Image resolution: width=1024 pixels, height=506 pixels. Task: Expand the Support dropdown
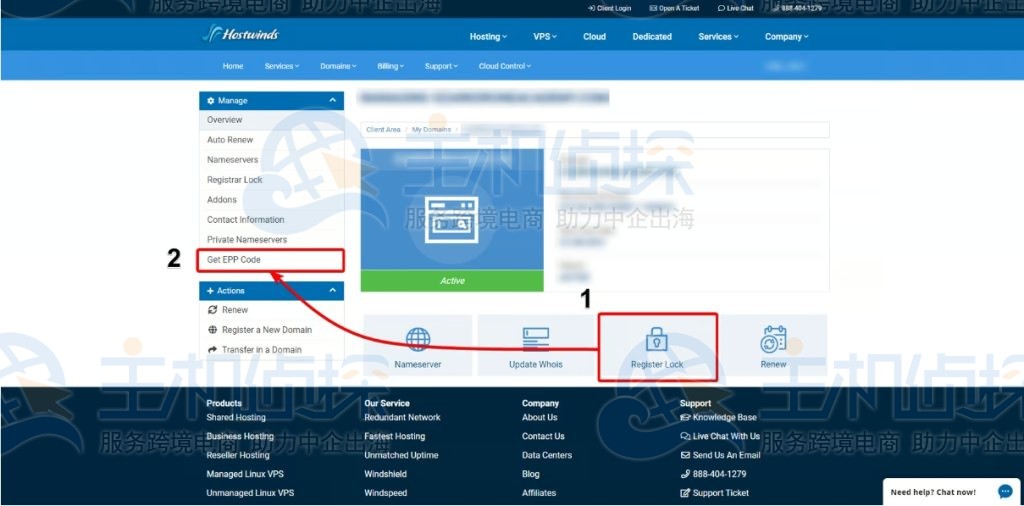coord(441,66)
